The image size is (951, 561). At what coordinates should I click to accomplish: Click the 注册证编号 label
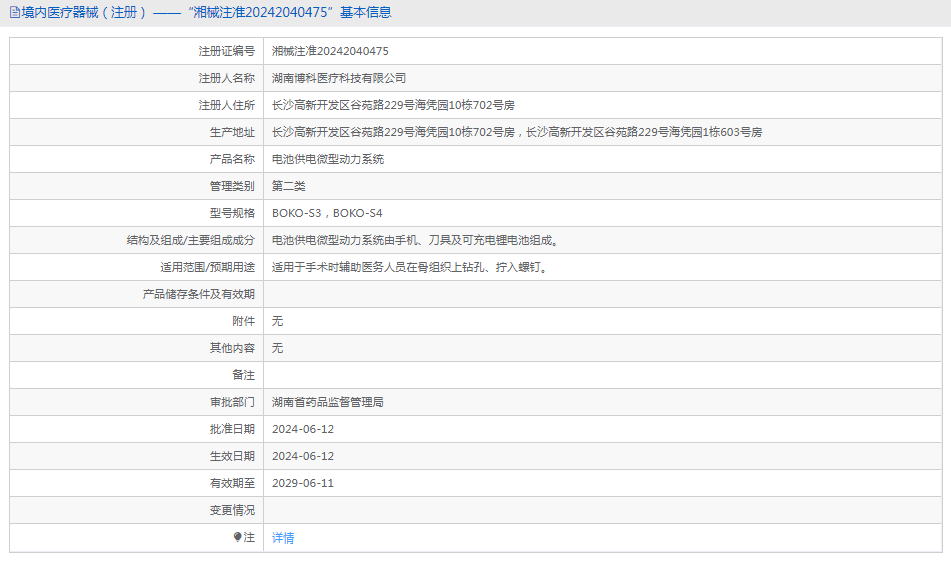point(227,52)
